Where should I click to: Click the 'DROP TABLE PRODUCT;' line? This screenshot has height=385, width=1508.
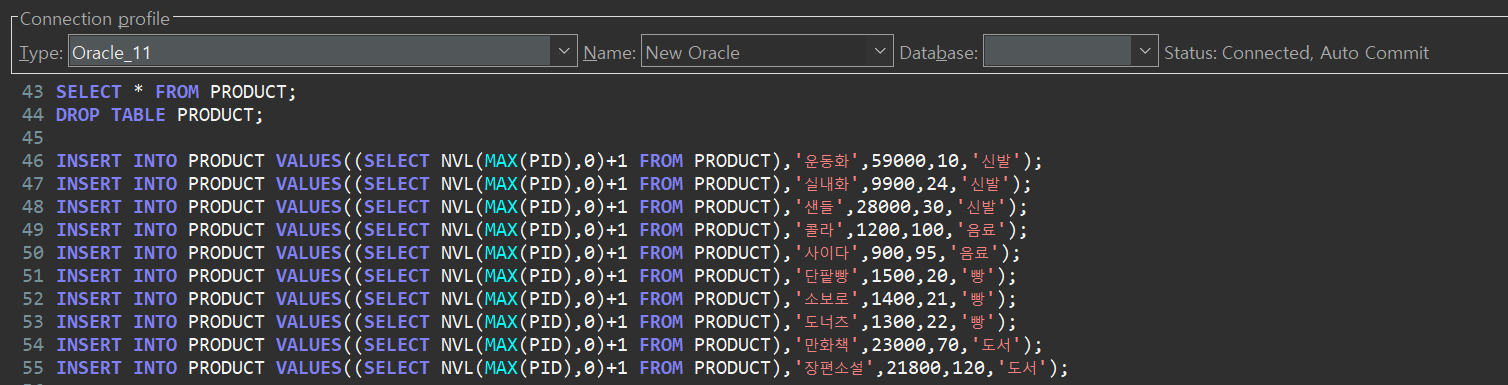point(160,115)
